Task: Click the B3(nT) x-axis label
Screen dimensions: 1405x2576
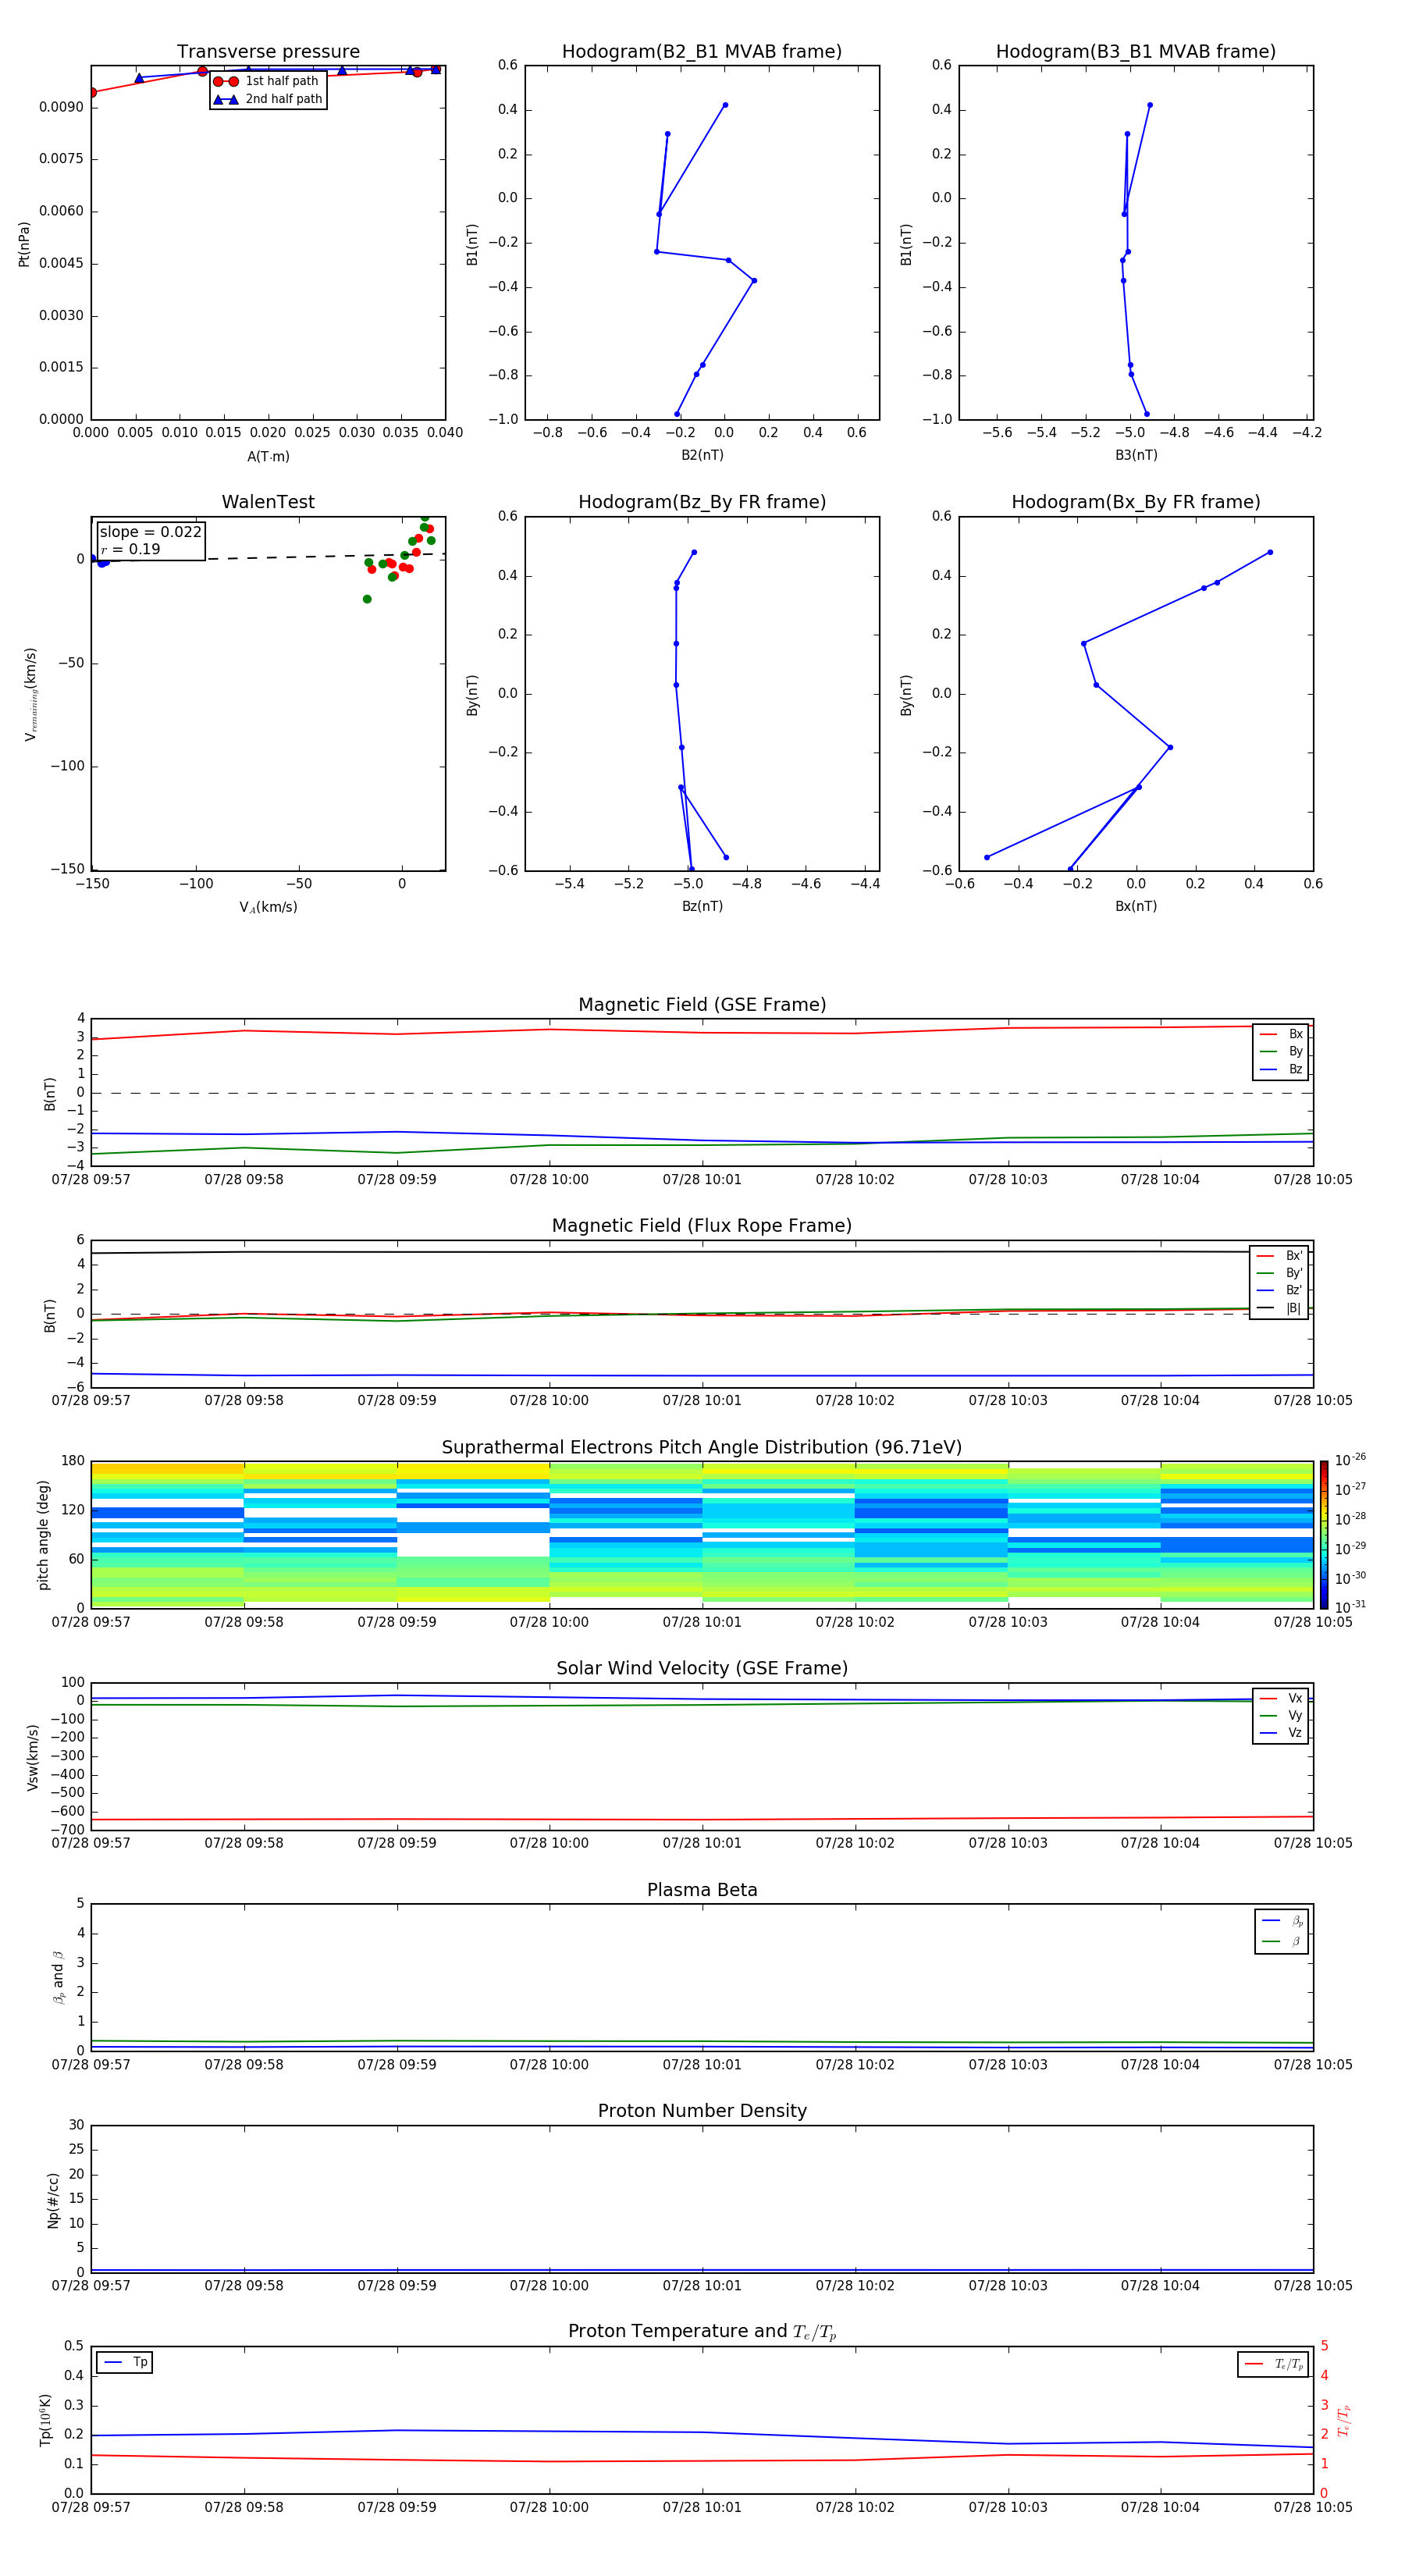Action: tap(1136, 455)
